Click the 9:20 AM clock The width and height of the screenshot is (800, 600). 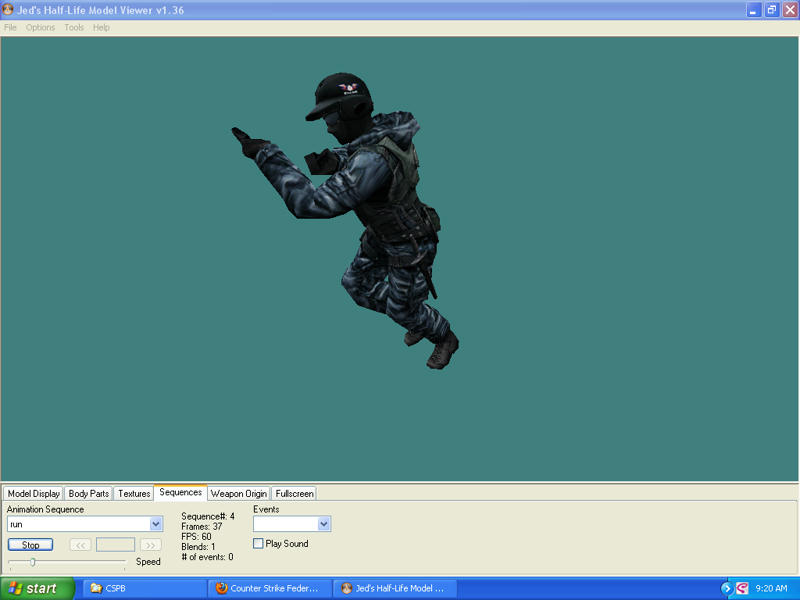771,588
